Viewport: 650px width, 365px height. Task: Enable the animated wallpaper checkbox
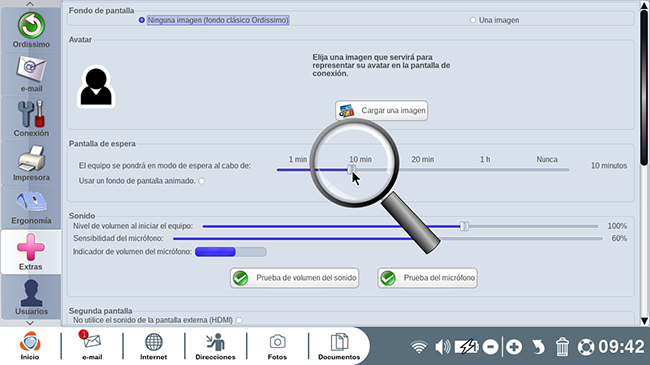(202, 181)
